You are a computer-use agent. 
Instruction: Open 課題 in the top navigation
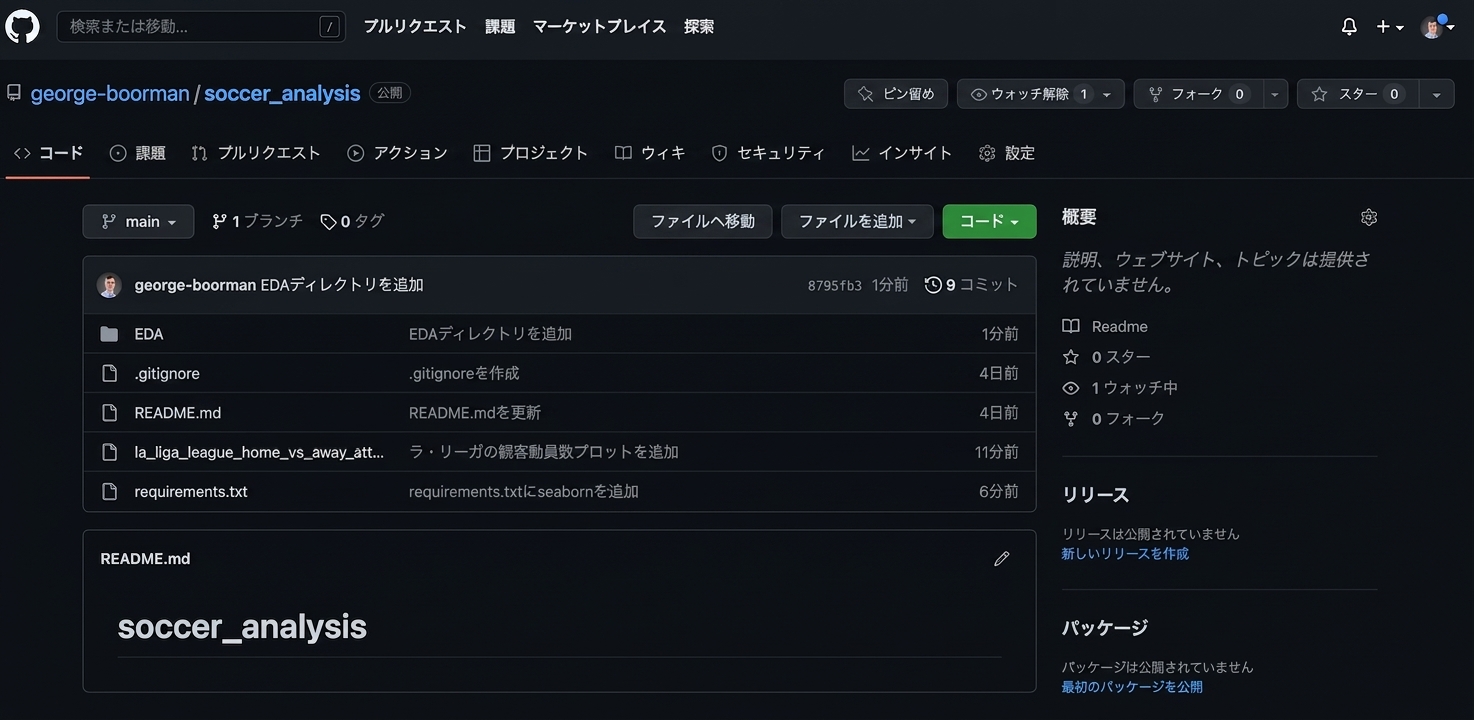[500, 27]
